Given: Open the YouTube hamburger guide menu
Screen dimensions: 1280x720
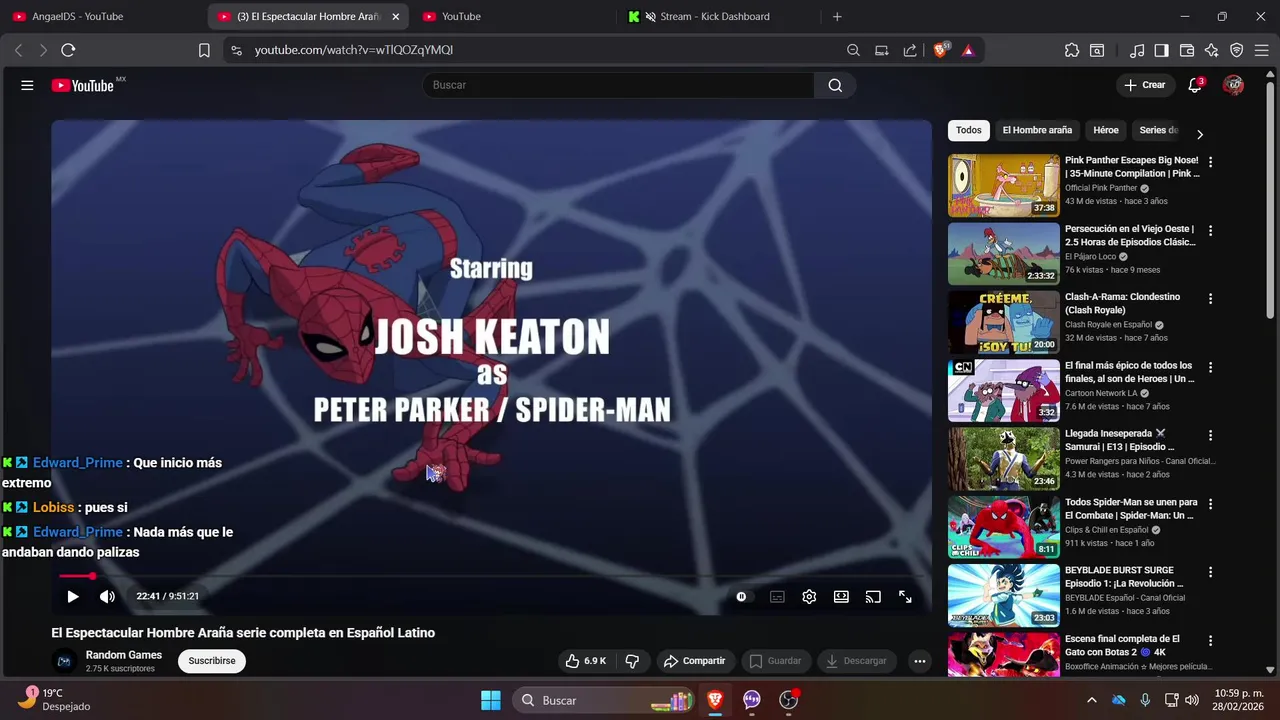Looking at the screenshot, I should coord(27,85).
